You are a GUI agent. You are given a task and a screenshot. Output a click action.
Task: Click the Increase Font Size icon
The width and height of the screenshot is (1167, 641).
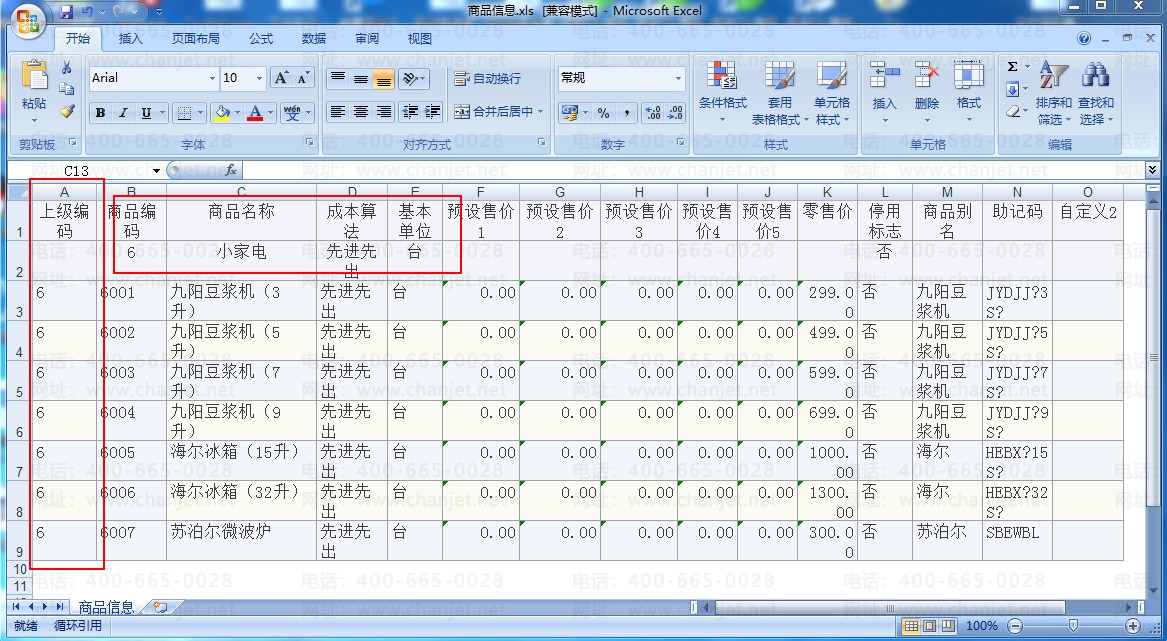(281, 78)
